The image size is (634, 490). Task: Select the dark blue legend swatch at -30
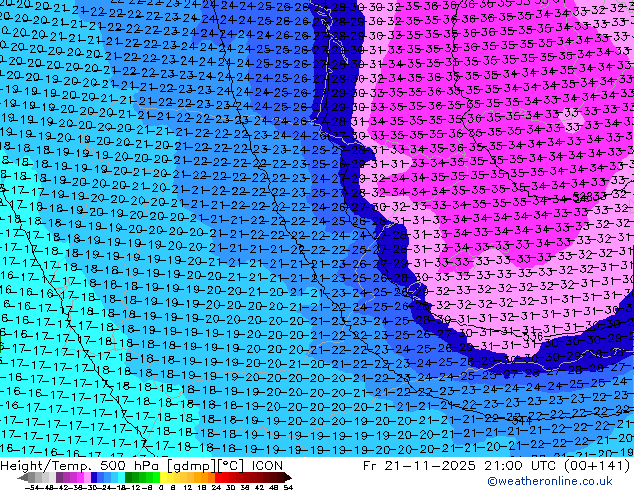point(94,478)
